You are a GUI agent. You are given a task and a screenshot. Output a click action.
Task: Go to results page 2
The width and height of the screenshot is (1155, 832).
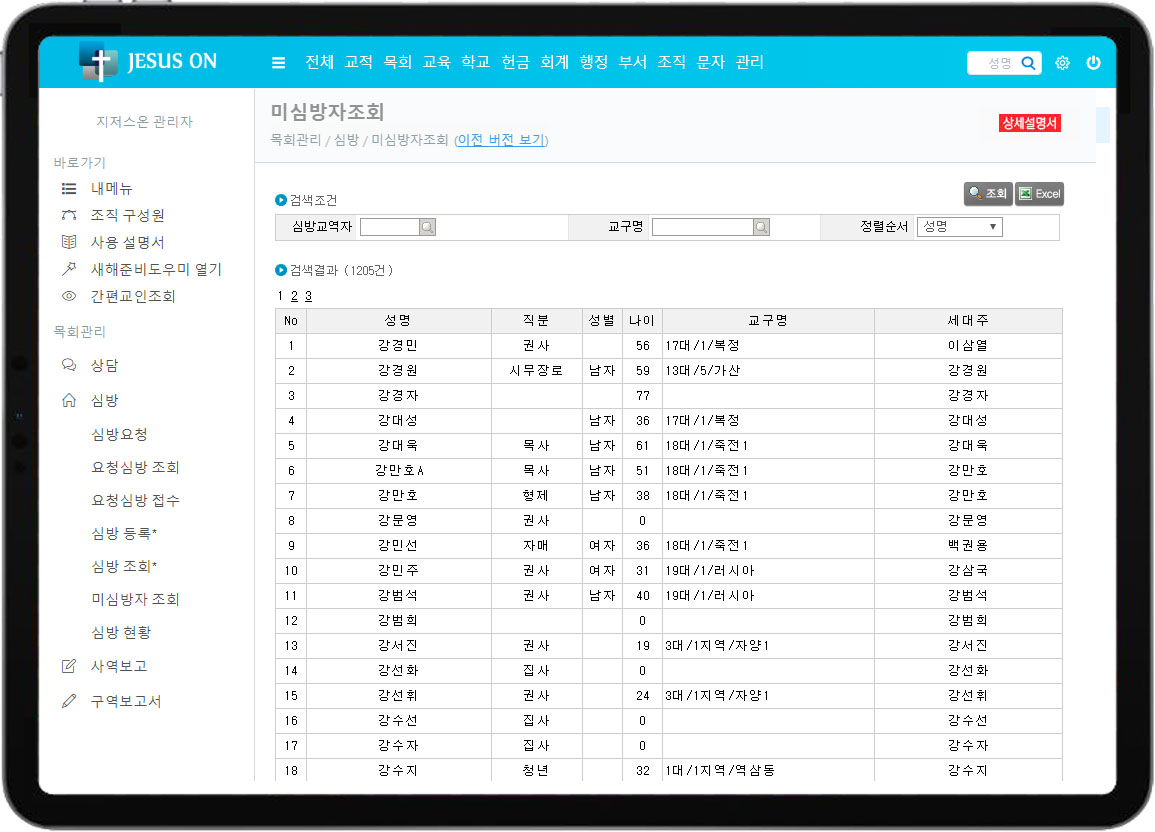point(294,296)
